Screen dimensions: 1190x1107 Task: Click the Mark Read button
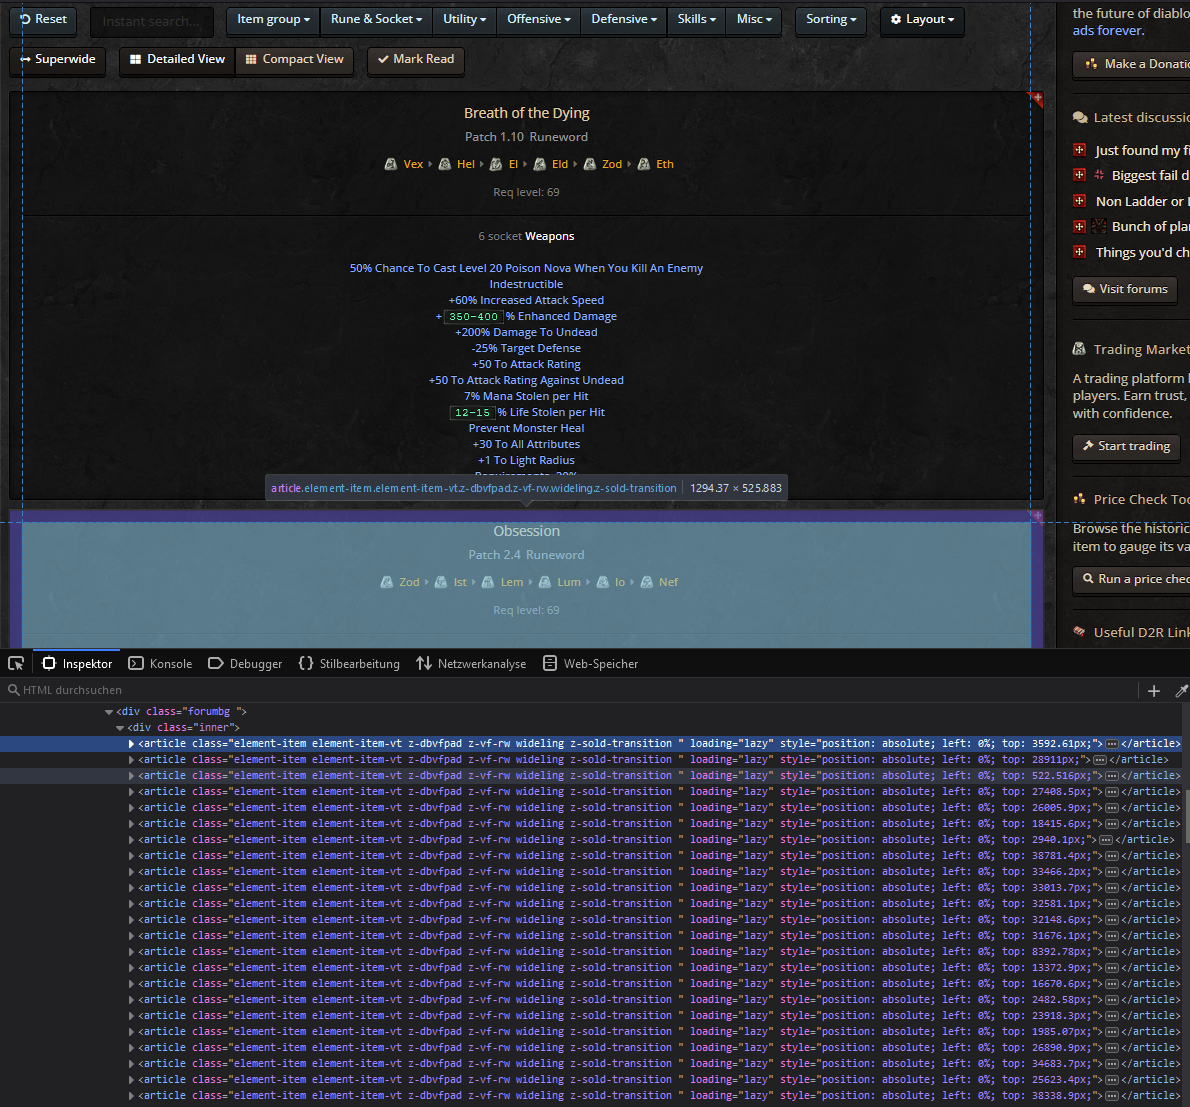point(415,60)
